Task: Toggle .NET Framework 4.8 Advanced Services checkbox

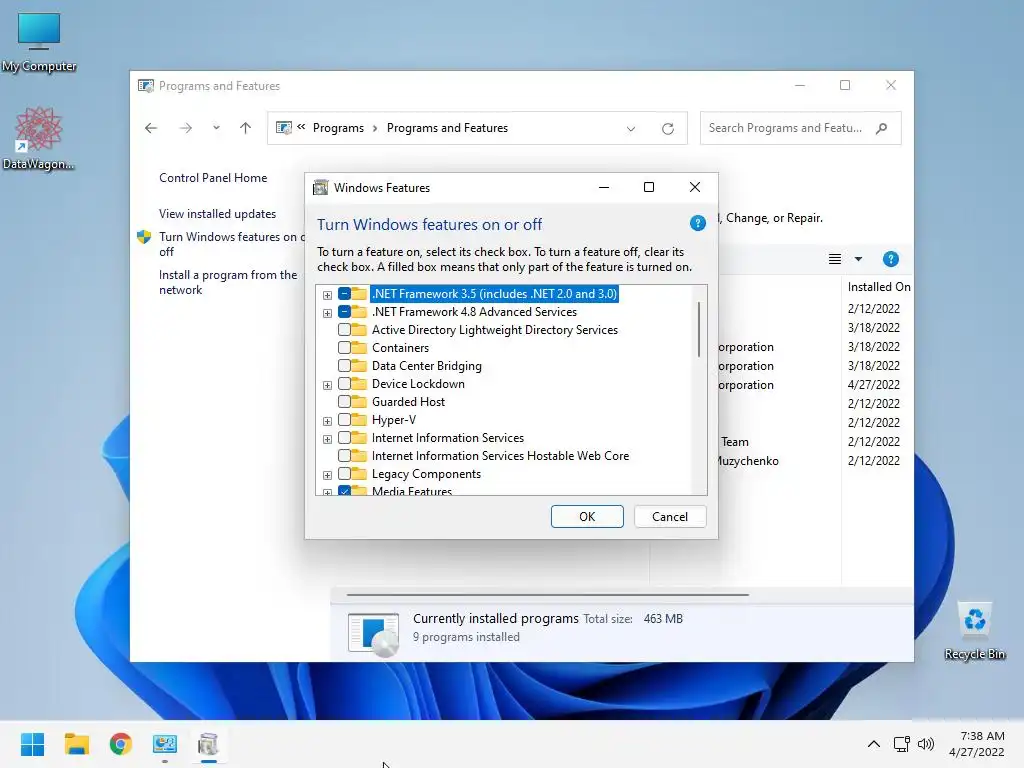Action: tap(344, 312)
